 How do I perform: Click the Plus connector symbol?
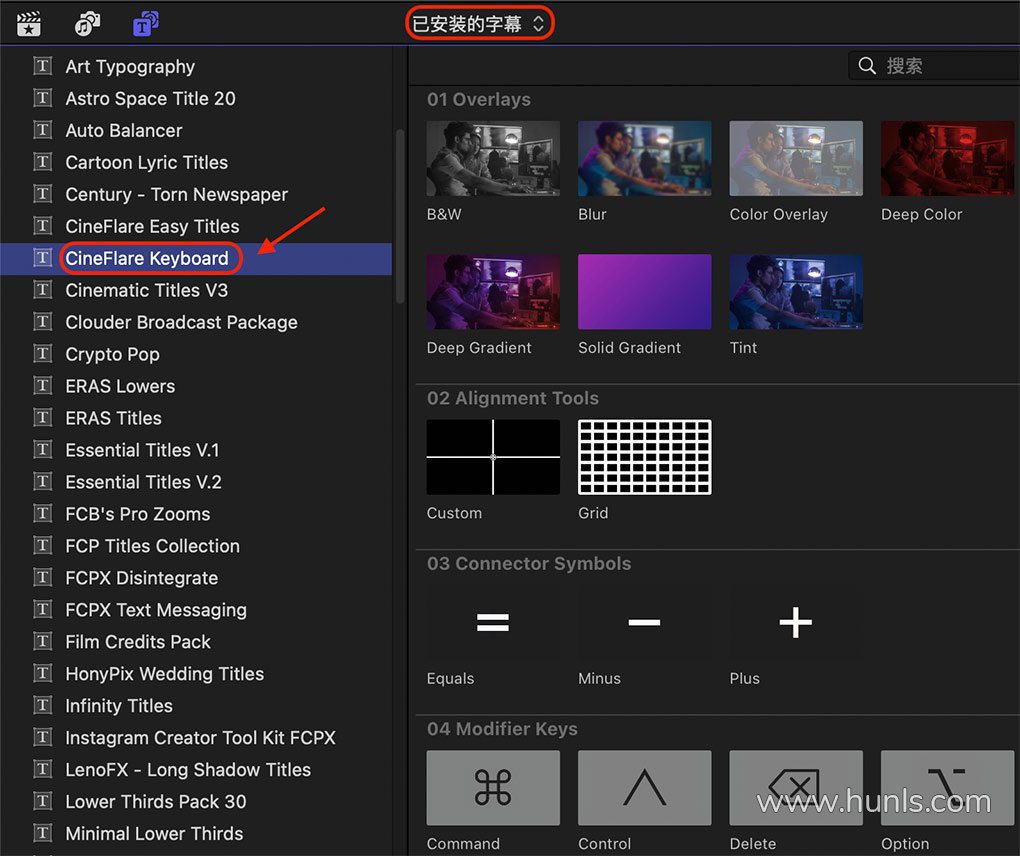795,623
